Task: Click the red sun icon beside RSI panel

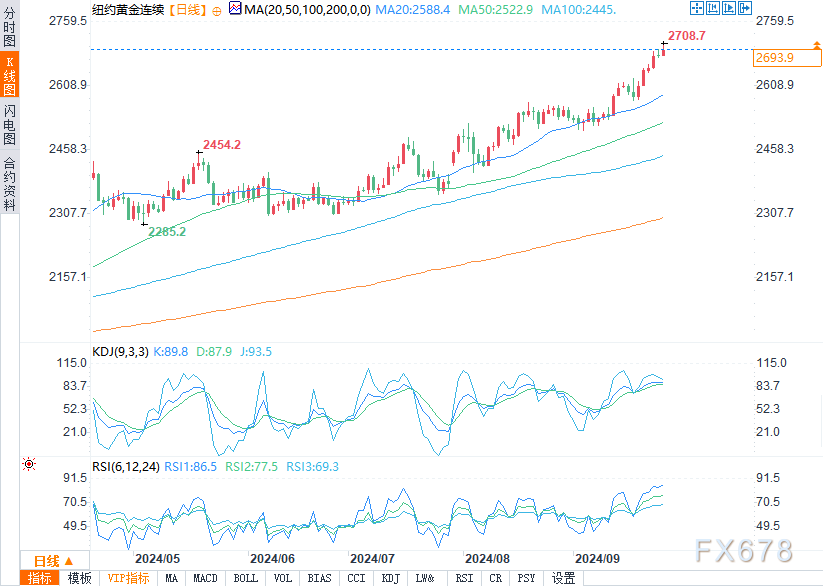Action: [29, 464]
